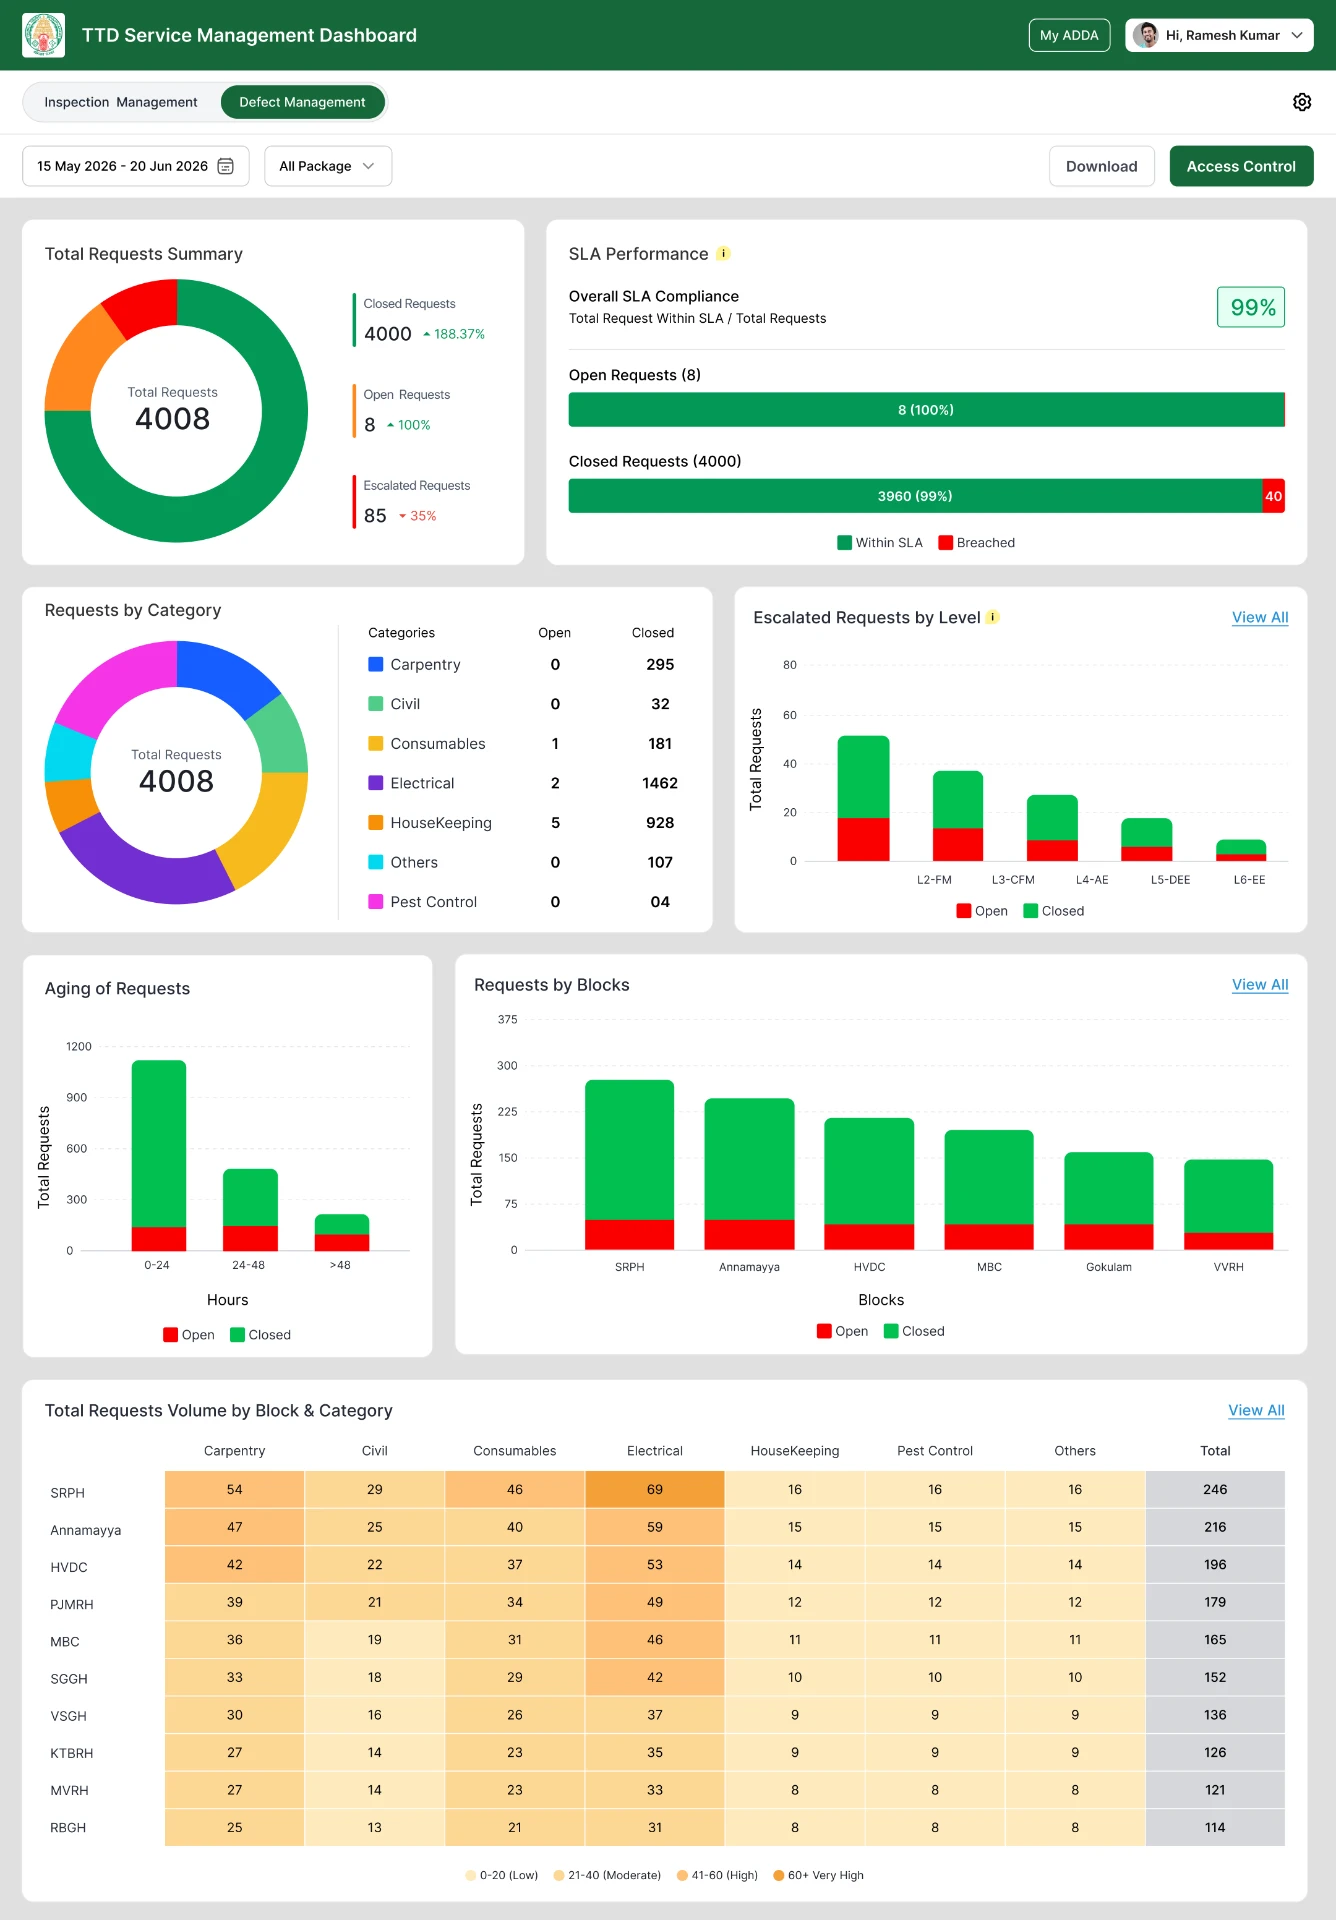Viewport: 1336px width, 1920px height.
Task: Click the TTD temple logo
Action: [x=43, y=35]
